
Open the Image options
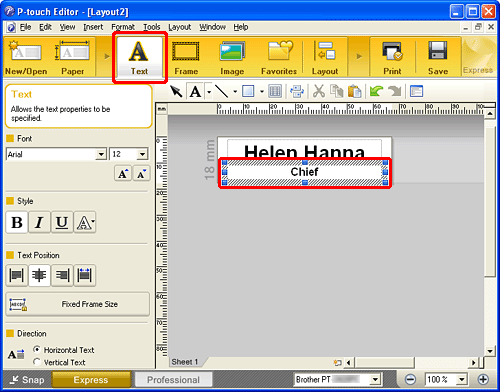pos(232,57)
